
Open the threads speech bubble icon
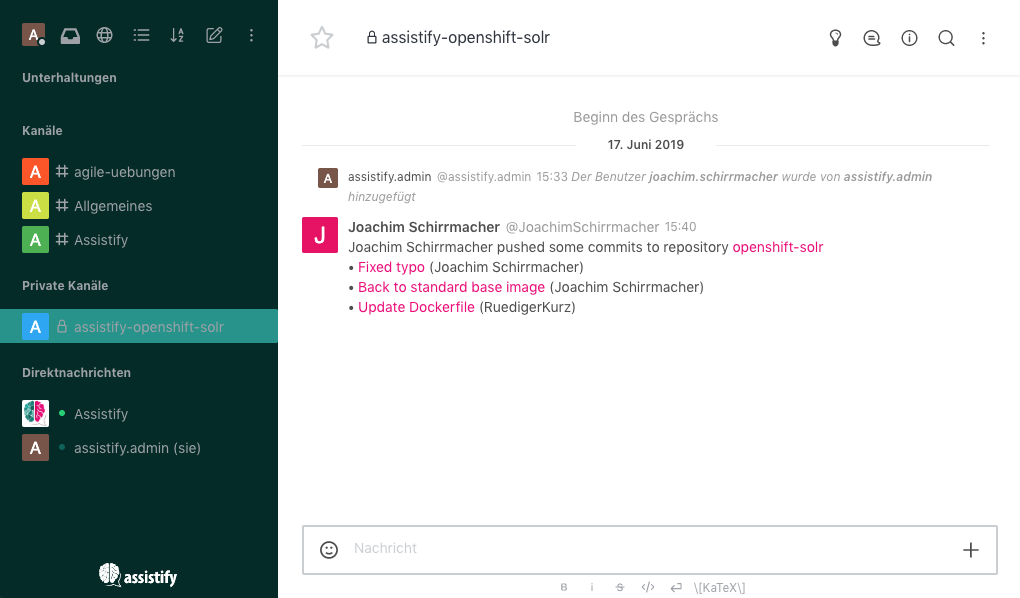(x=872, y=38)
